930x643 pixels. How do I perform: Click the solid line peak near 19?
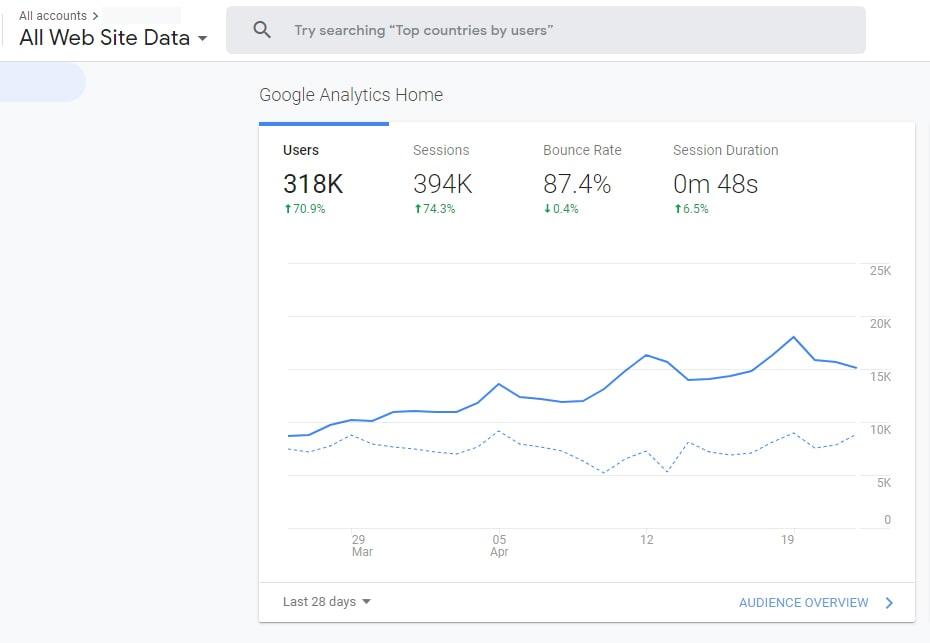point(794,337)
